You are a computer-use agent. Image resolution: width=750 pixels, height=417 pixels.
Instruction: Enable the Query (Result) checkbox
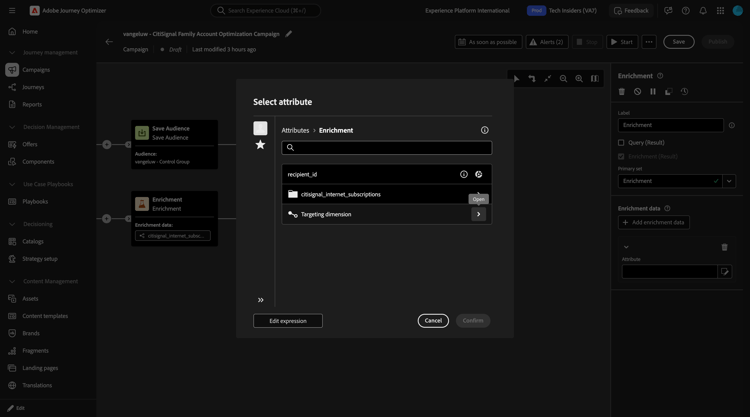(621, 143)
